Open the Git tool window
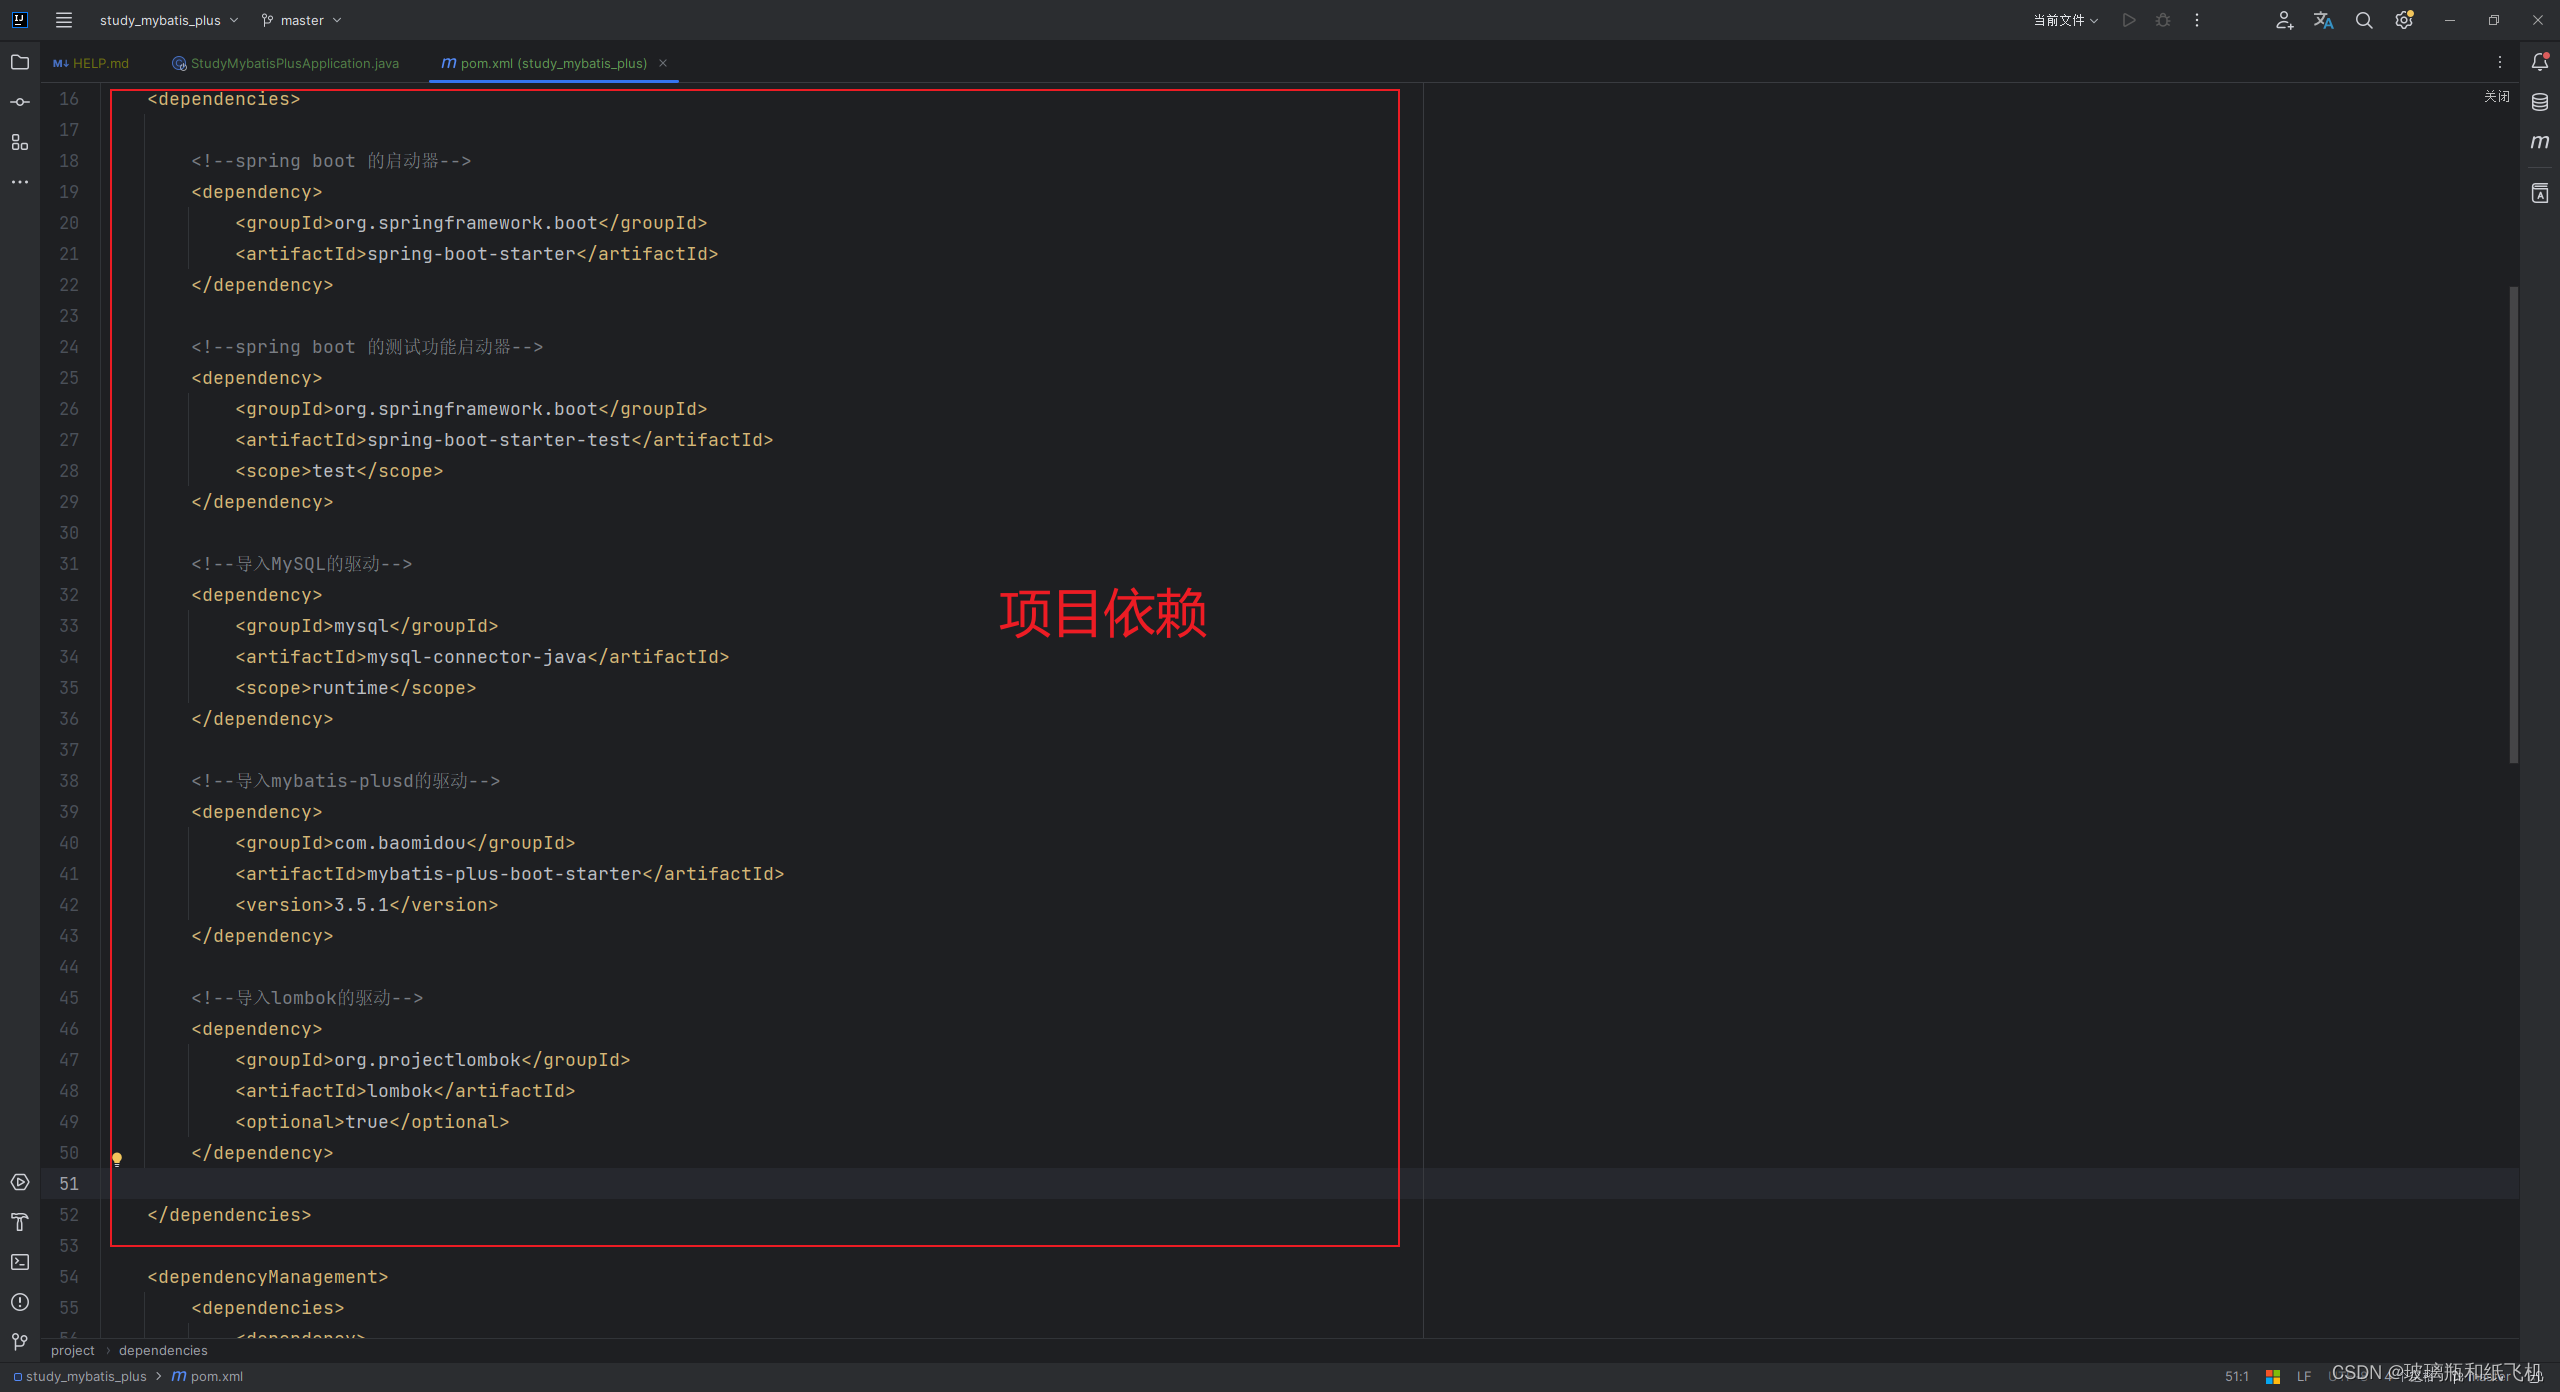The image size is (2560, 1392). [20, 1342]
